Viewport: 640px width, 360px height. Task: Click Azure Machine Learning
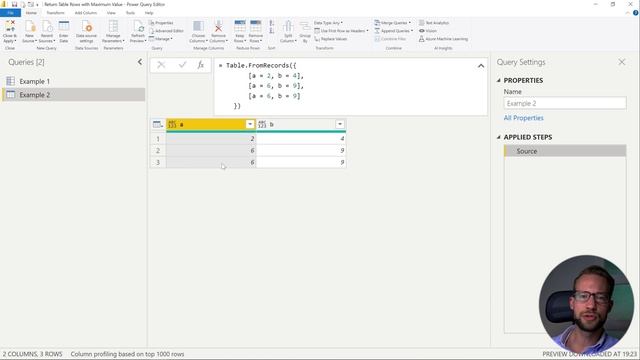[x=443, y=39]
